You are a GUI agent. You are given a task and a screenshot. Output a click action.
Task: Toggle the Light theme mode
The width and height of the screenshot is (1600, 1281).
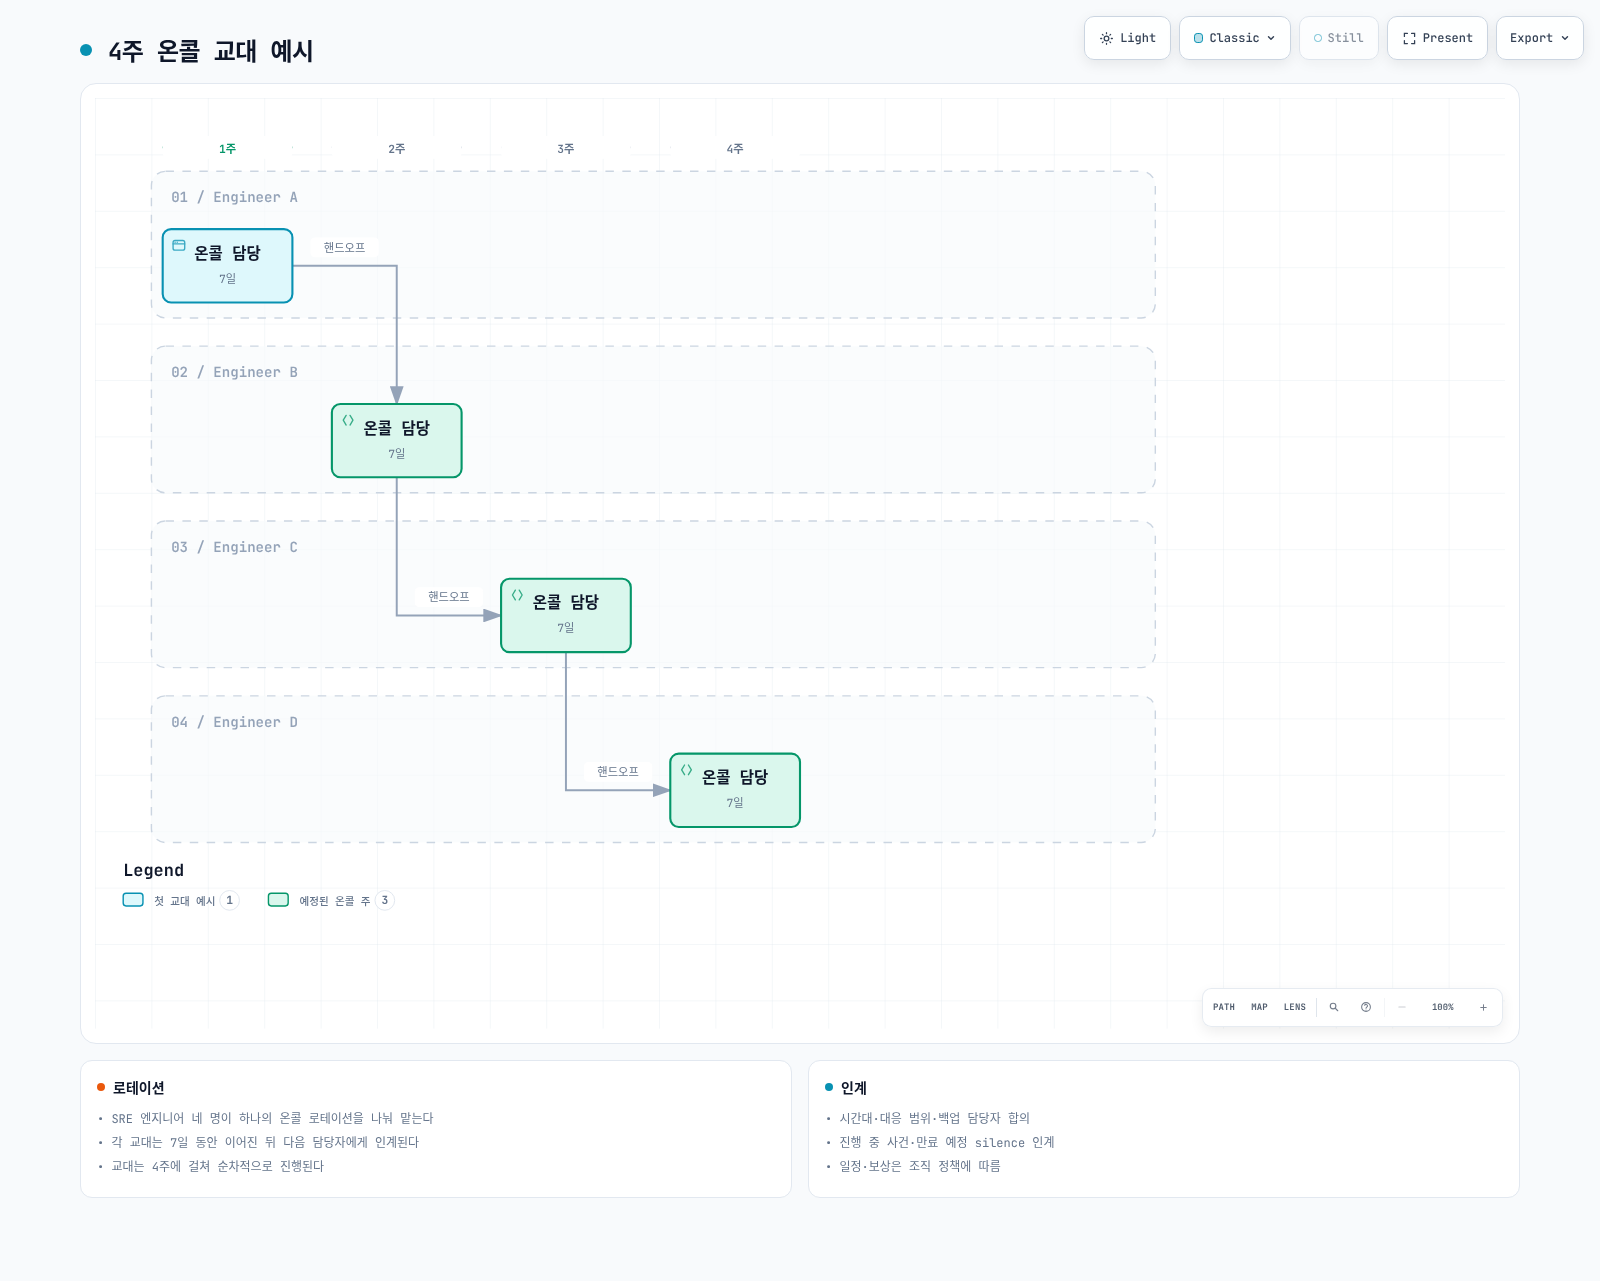[x=1127, y=38]
